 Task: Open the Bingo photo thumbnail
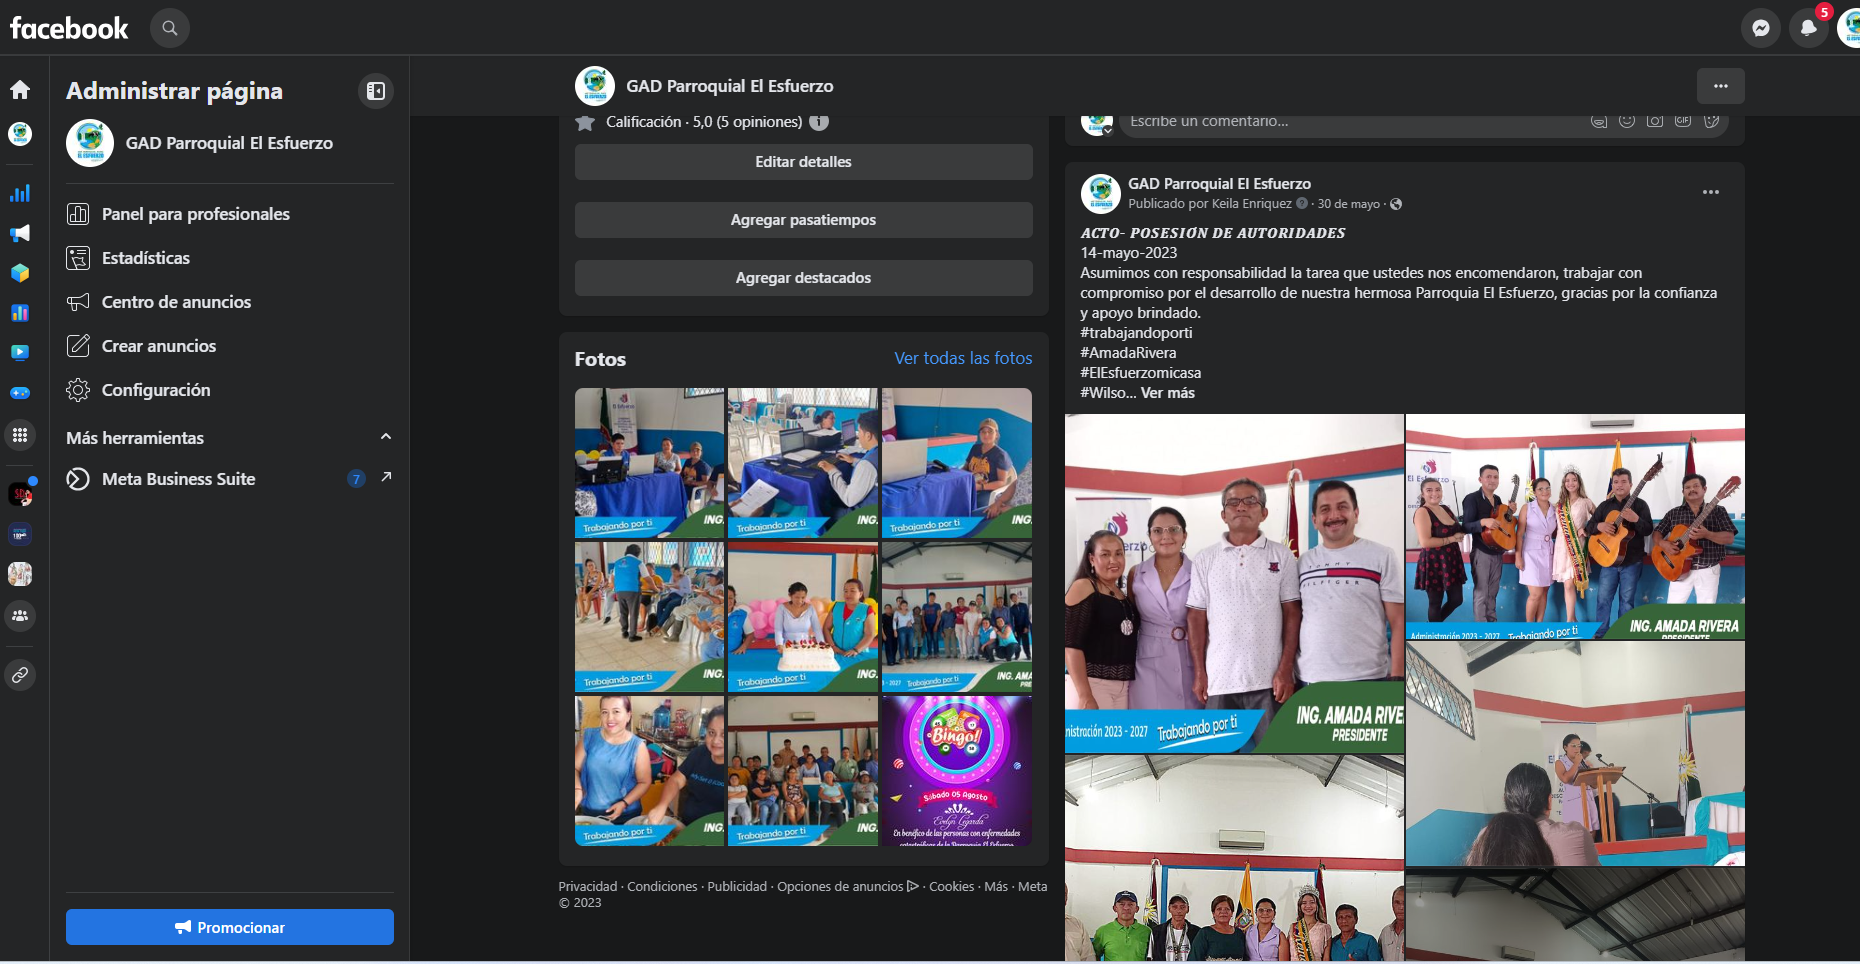(956, 771)
